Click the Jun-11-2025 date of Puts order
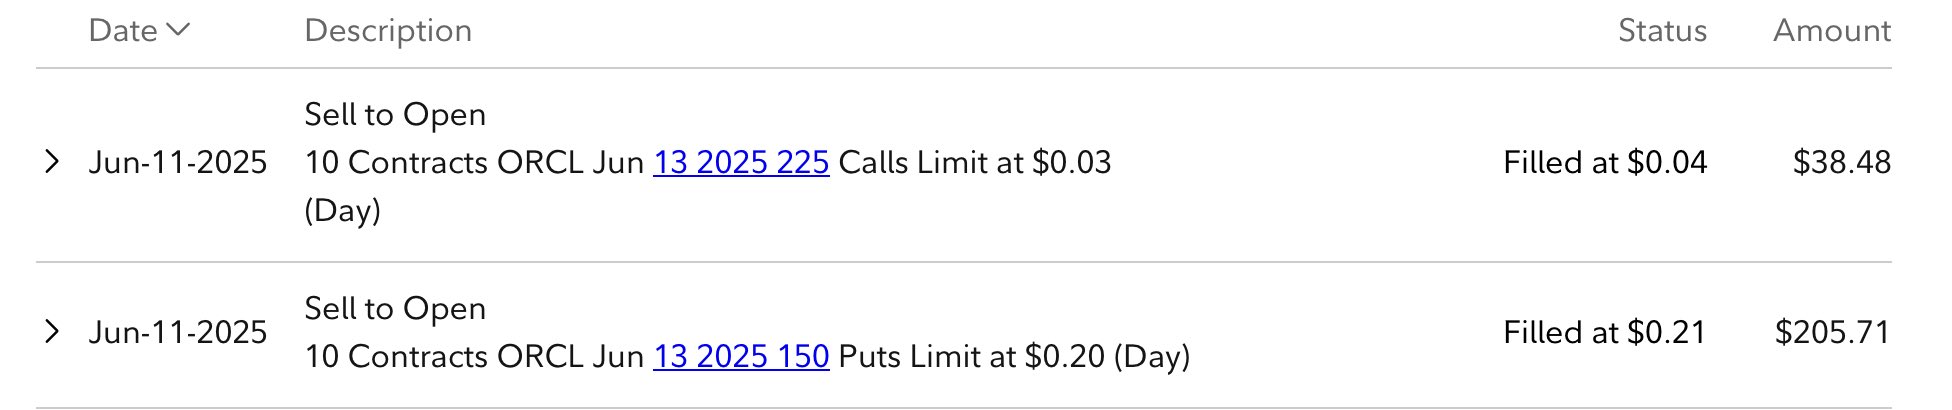The width and height of the screenshot is (1952, 410). [x=178, y=332]
